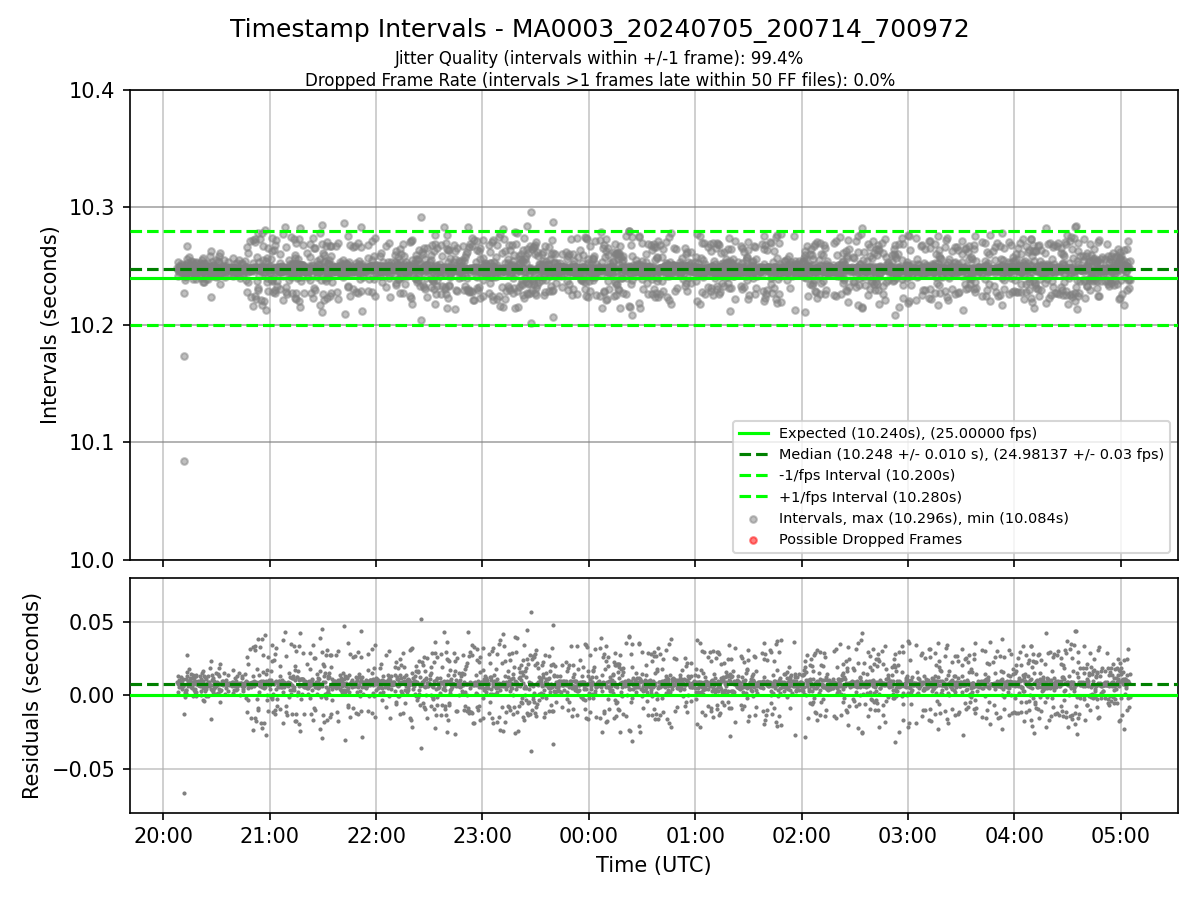Click the 10.1 tick label on interval axis

(94, 443)
